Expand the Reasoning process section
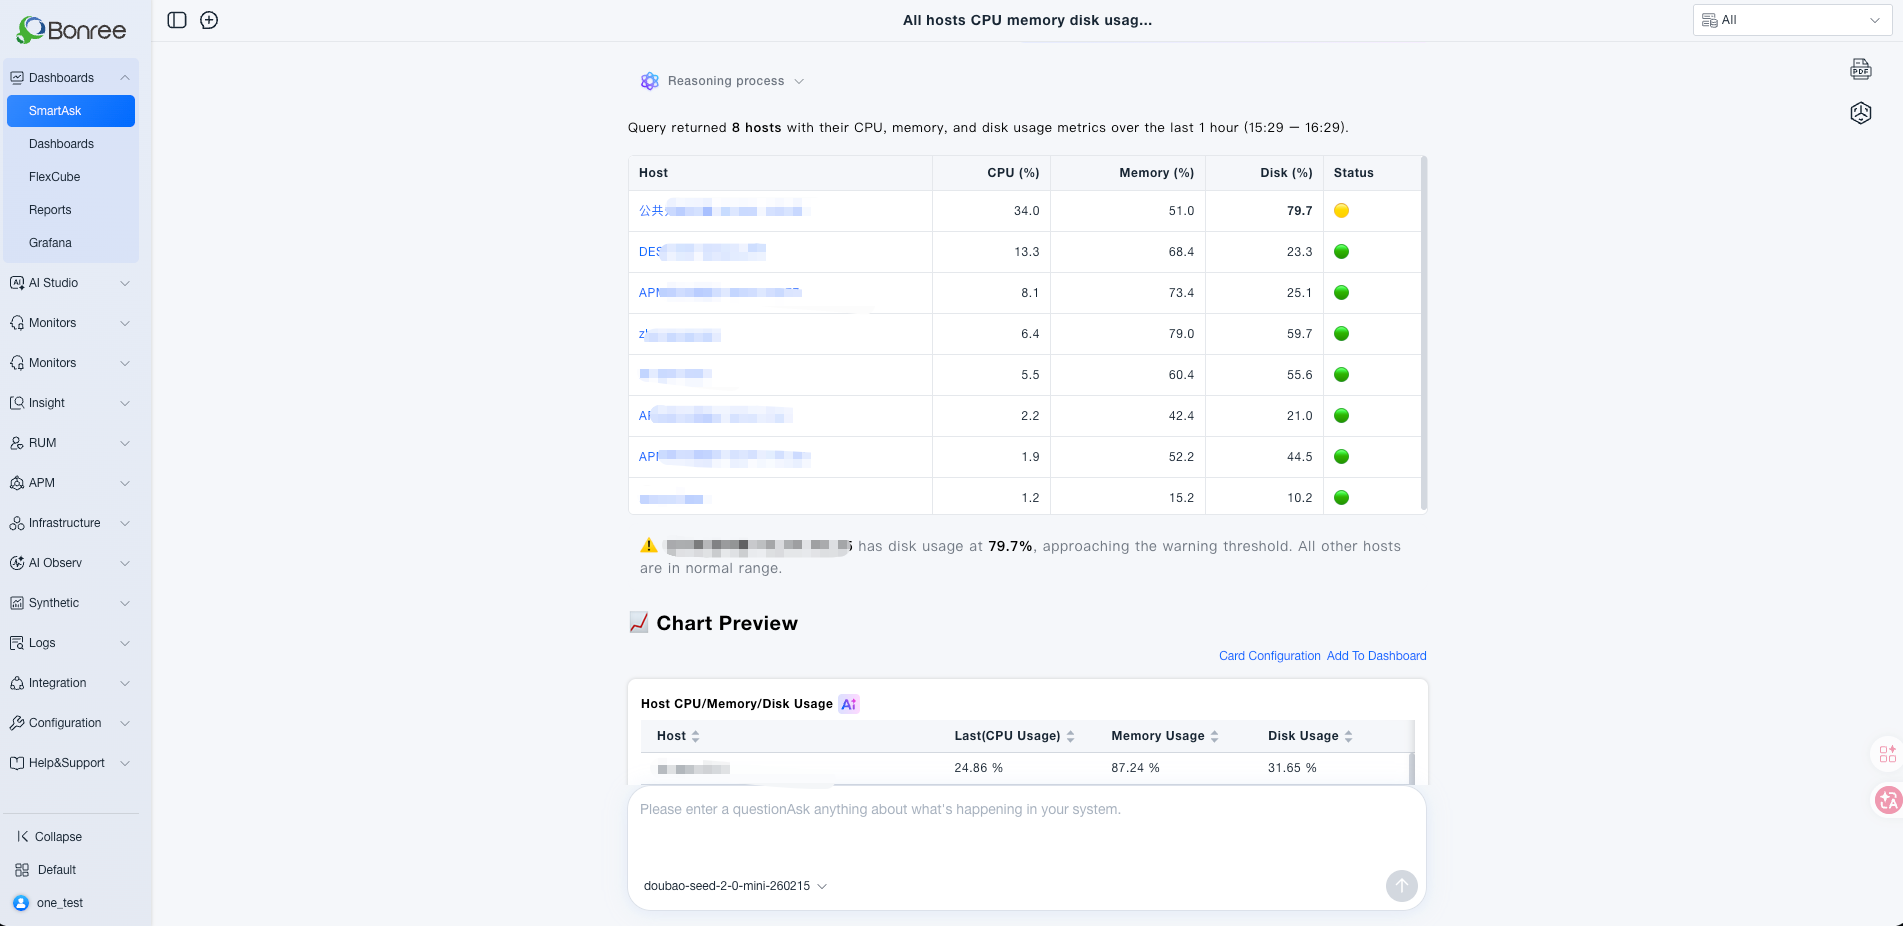This screenshot has height=926, width=1903. tap(799, 81)
